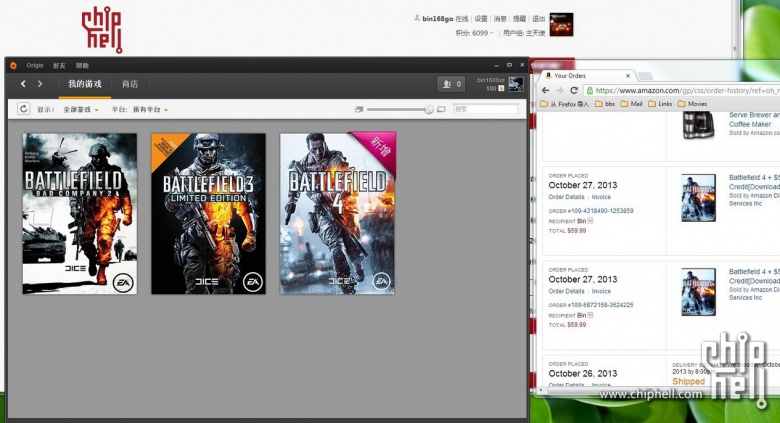Click the Origin logo icon in title bar

coord(13,66)
